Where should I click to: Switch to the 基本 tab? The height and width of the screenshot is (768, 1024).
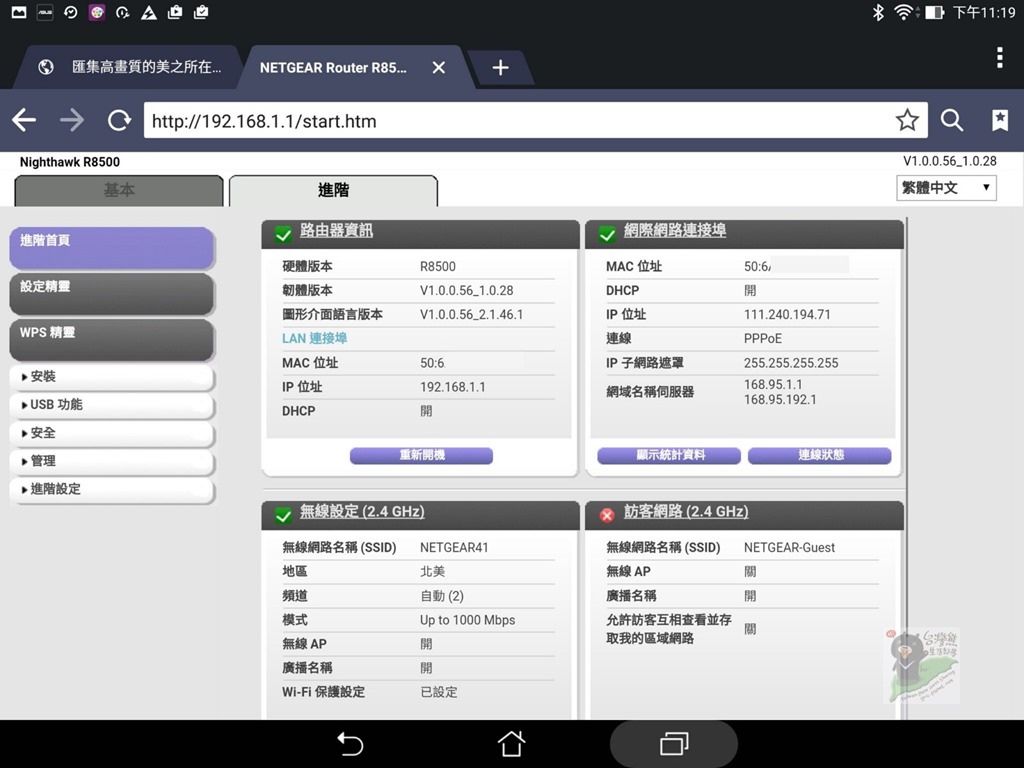(119, 191)
